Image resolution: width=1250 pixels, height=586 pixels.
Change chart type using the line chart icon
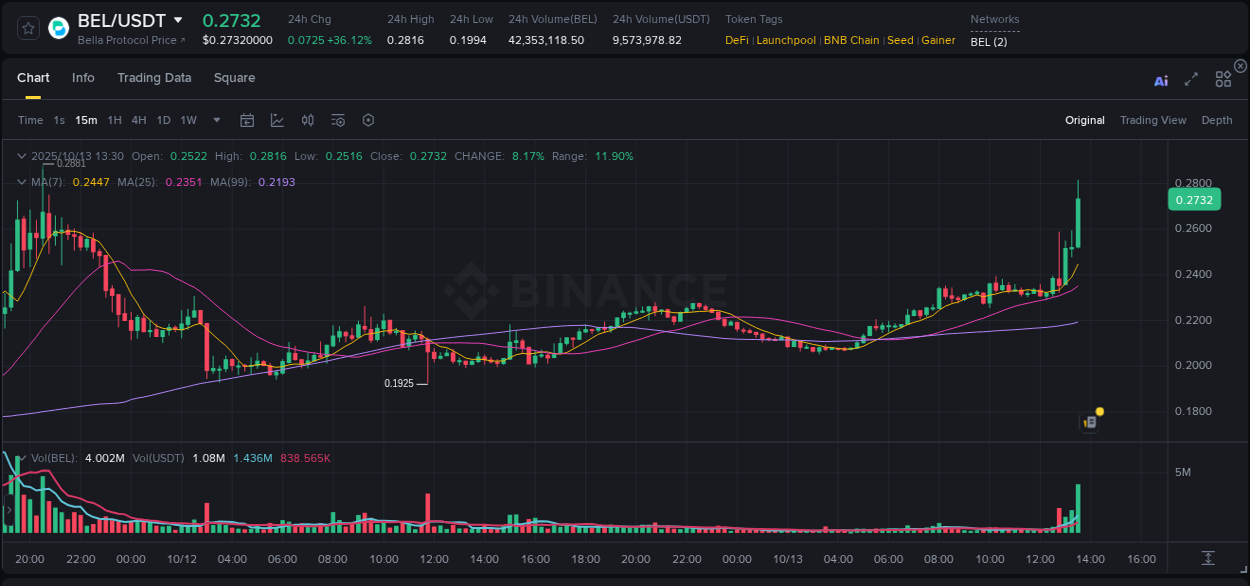(x=277, y=120)
